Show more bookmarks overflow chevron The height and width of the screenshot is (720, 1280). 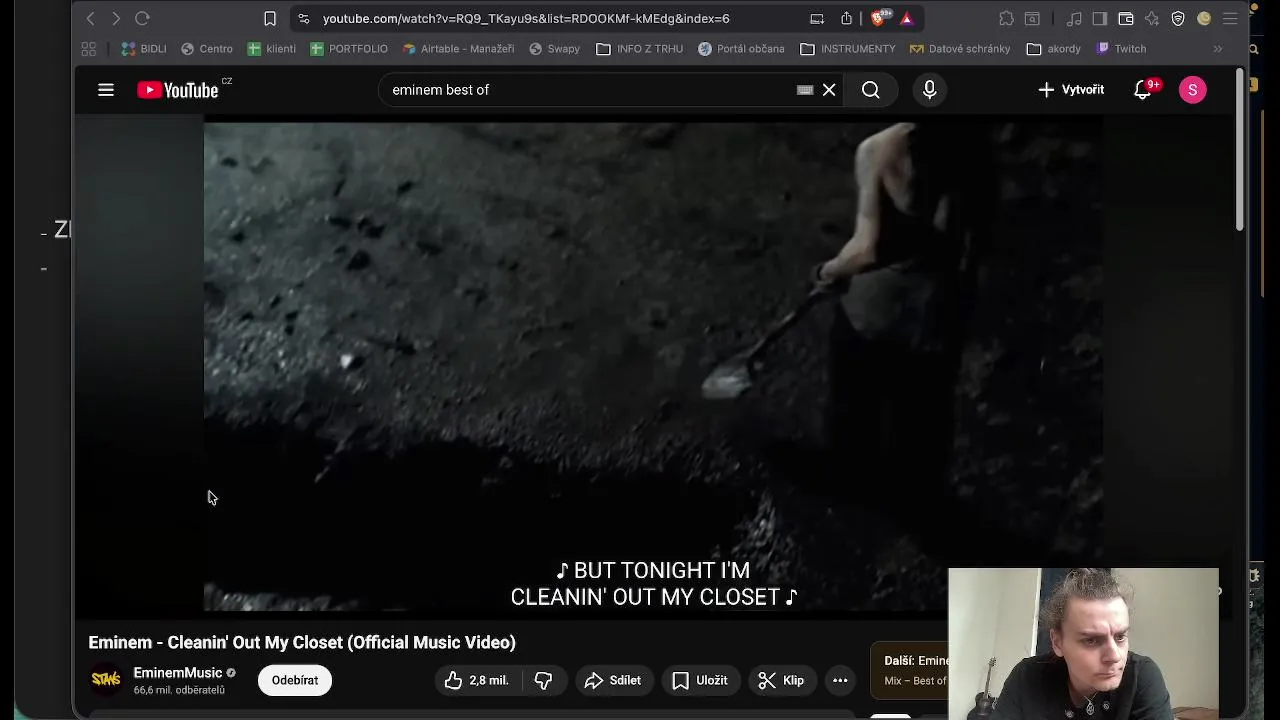[1217, 48]
